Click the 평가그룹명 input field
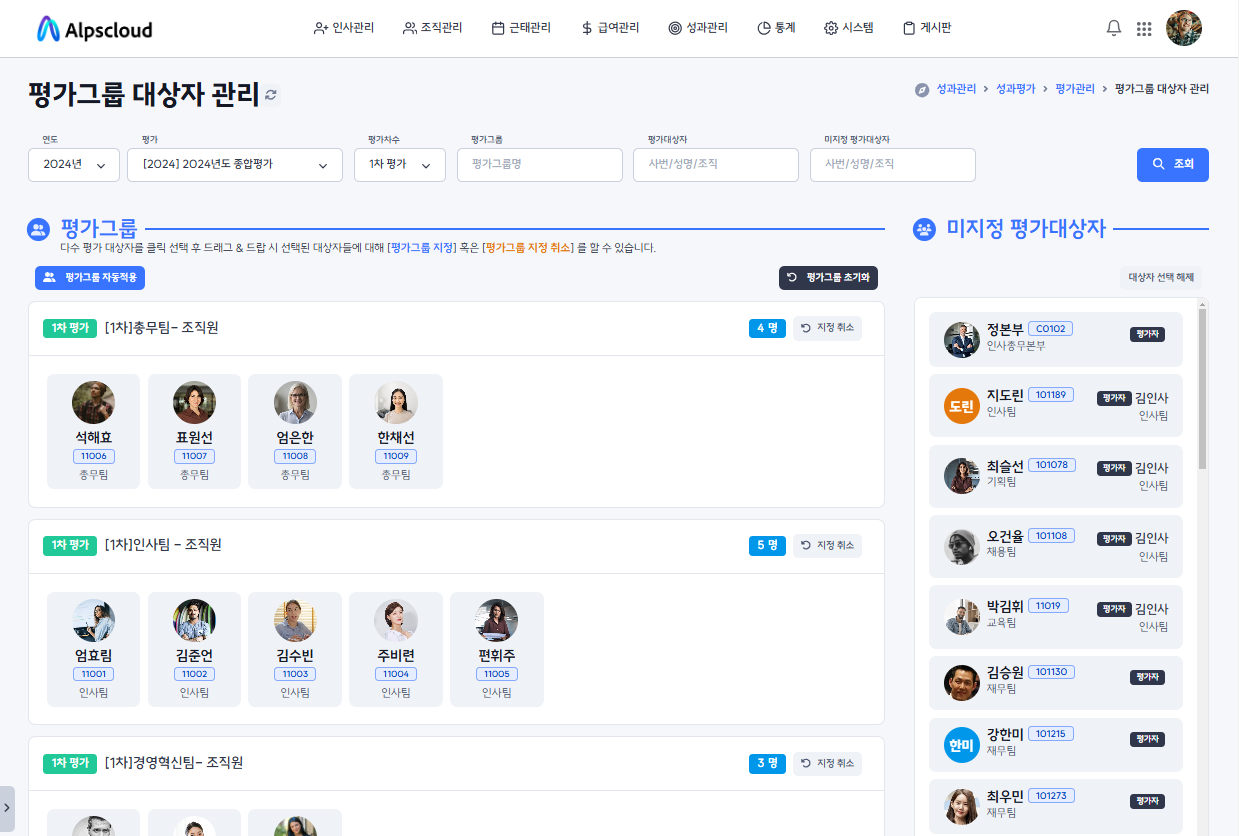The height and width of the screenshot is (836, 1239). coord(539,165)
